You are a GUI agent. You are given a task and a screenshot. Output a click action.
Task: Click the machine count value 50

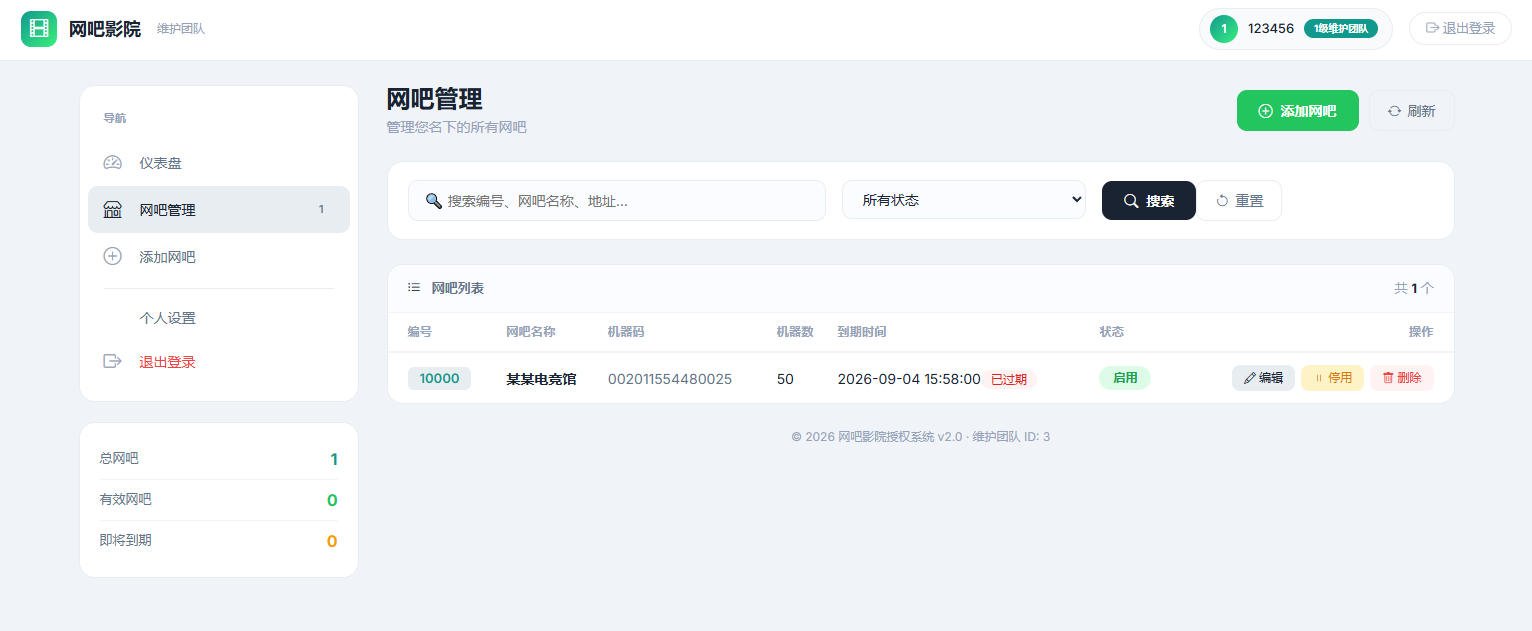pyautogui.click(x=785, y=379)
